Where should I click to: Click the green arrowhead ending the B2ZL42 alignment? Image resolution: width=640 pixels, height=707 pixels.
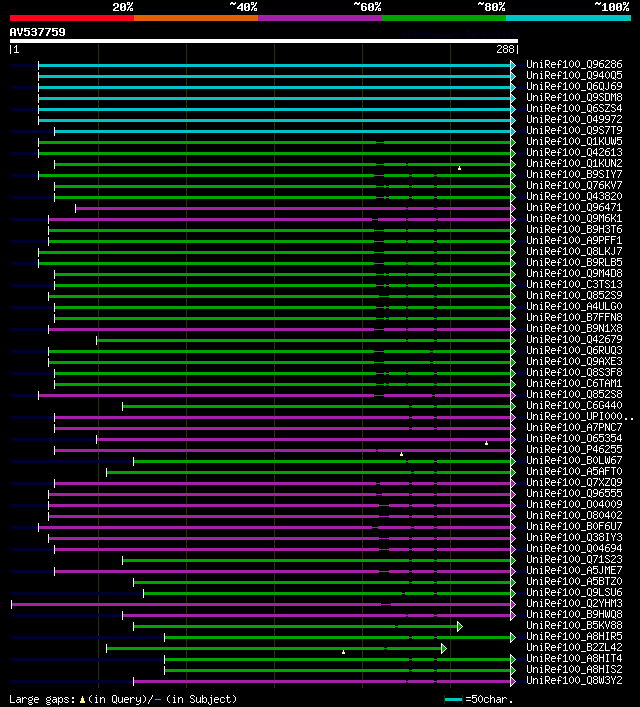[444, 648]
